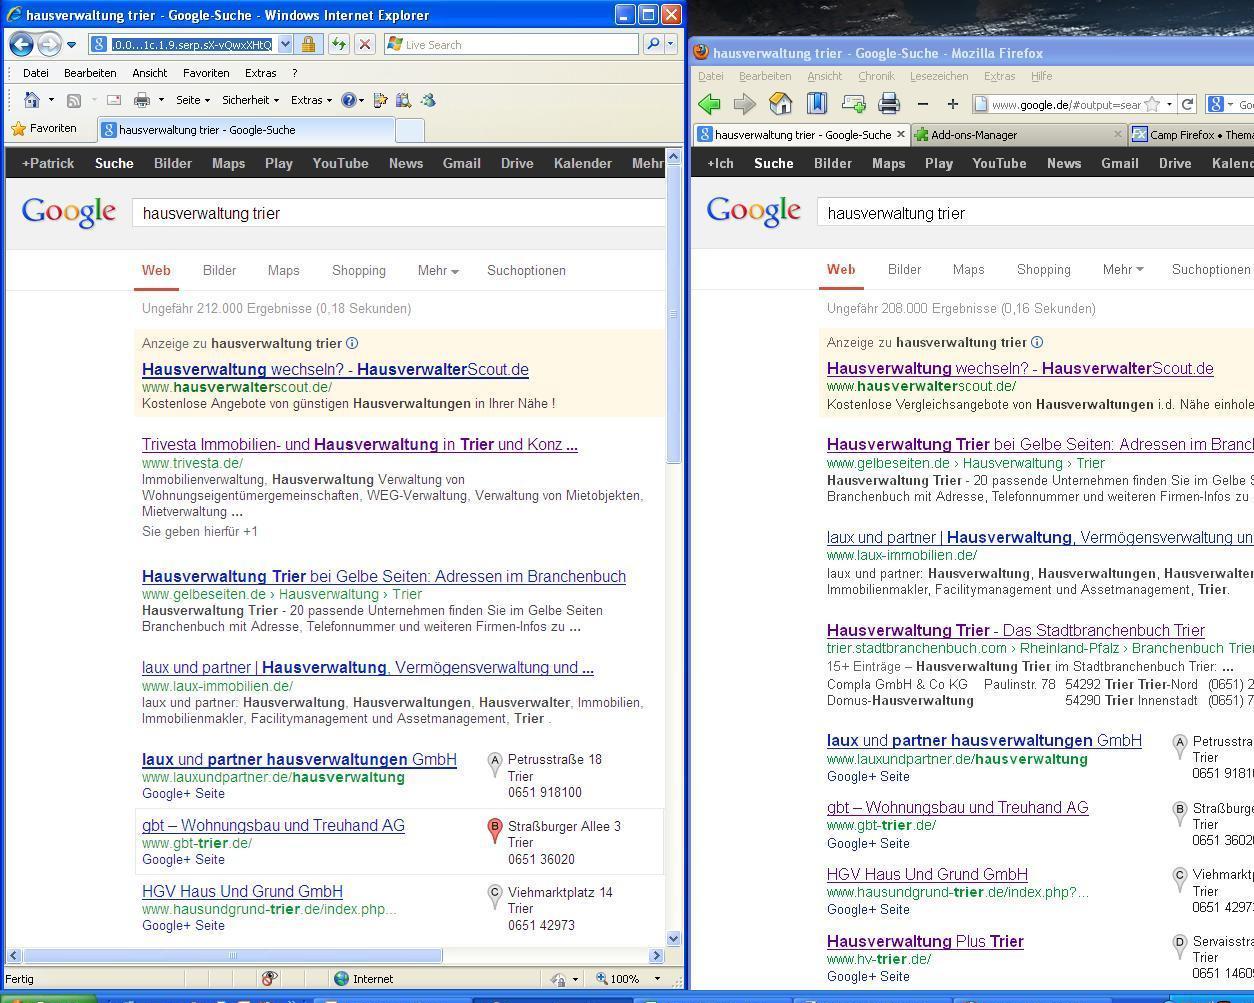
Task: Click the Internet Explorer stop button
Action: point(365,44)
